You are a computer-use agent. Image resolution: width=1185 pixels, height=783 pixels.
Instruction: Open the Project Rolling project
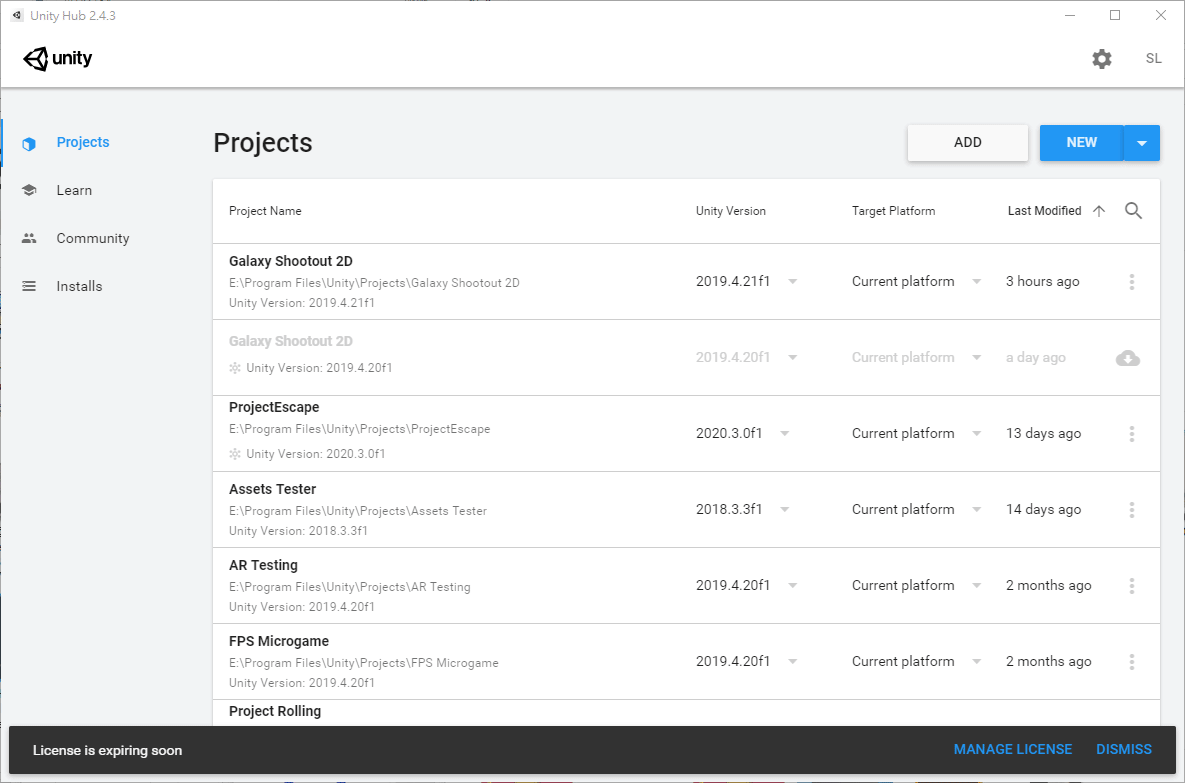[x=275, y=711]
